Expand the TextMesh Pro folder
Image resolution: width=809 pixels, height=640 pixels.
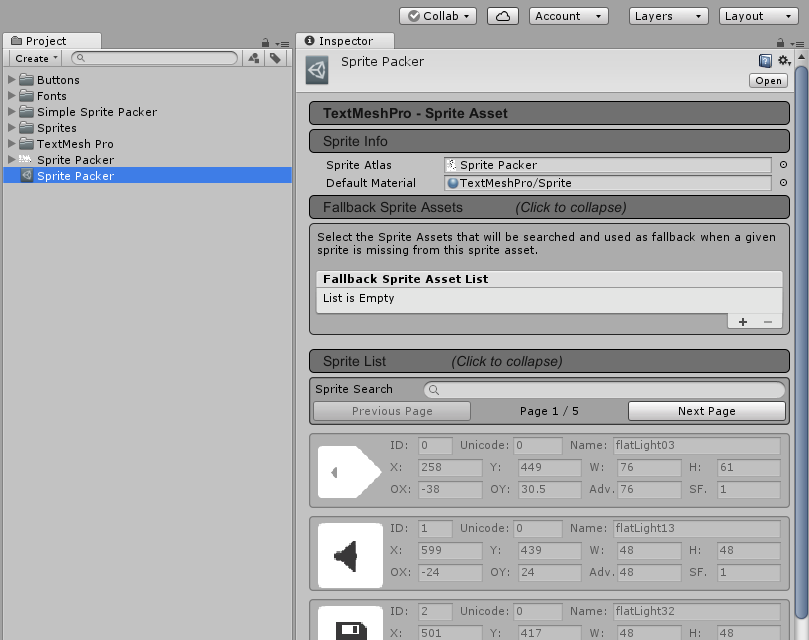point(12,143)
